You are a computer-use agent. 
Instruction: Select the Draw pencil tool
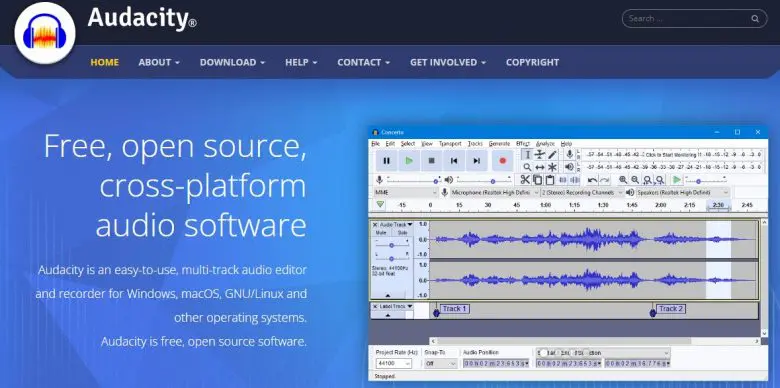click(x=552, y=155)
